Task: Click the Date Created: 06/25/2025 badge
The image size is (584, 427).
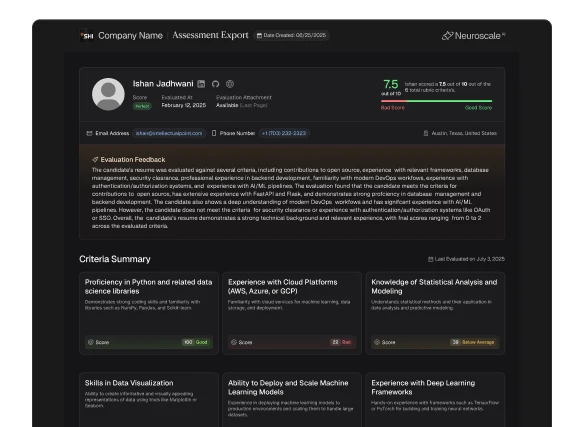Action: tap(291, 35)
